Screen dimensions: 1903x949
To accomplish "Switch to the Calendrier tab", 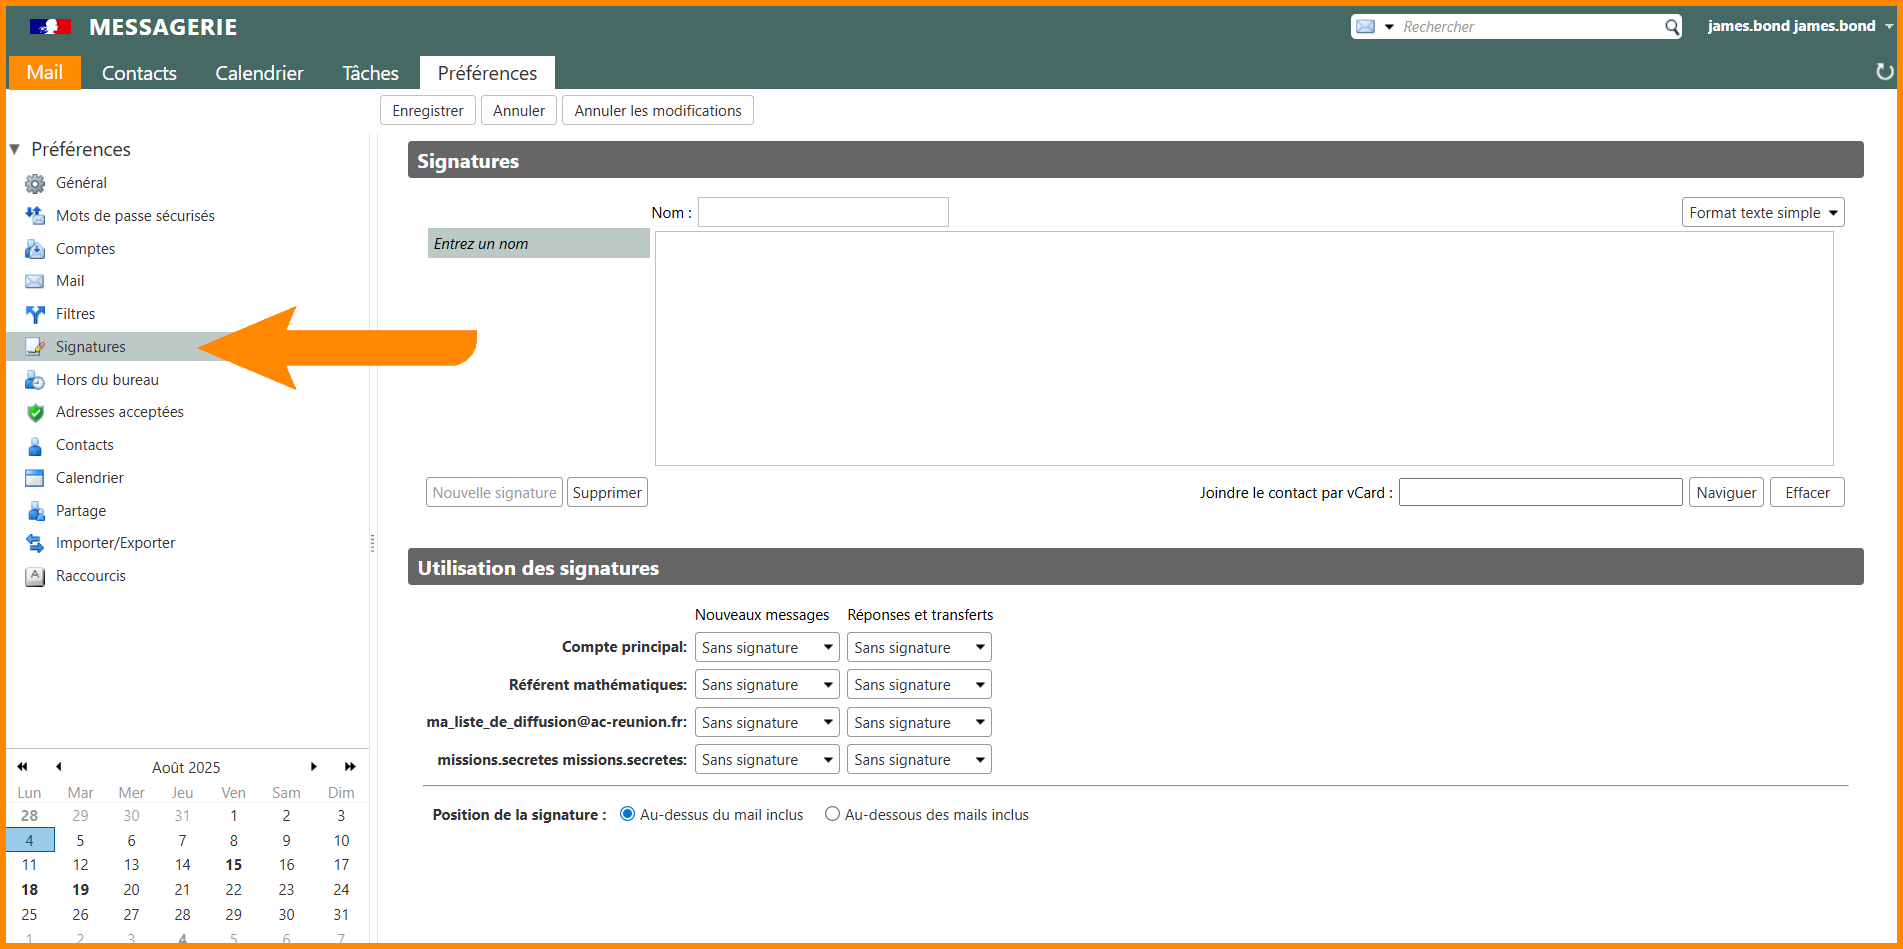I will [259, 73].
